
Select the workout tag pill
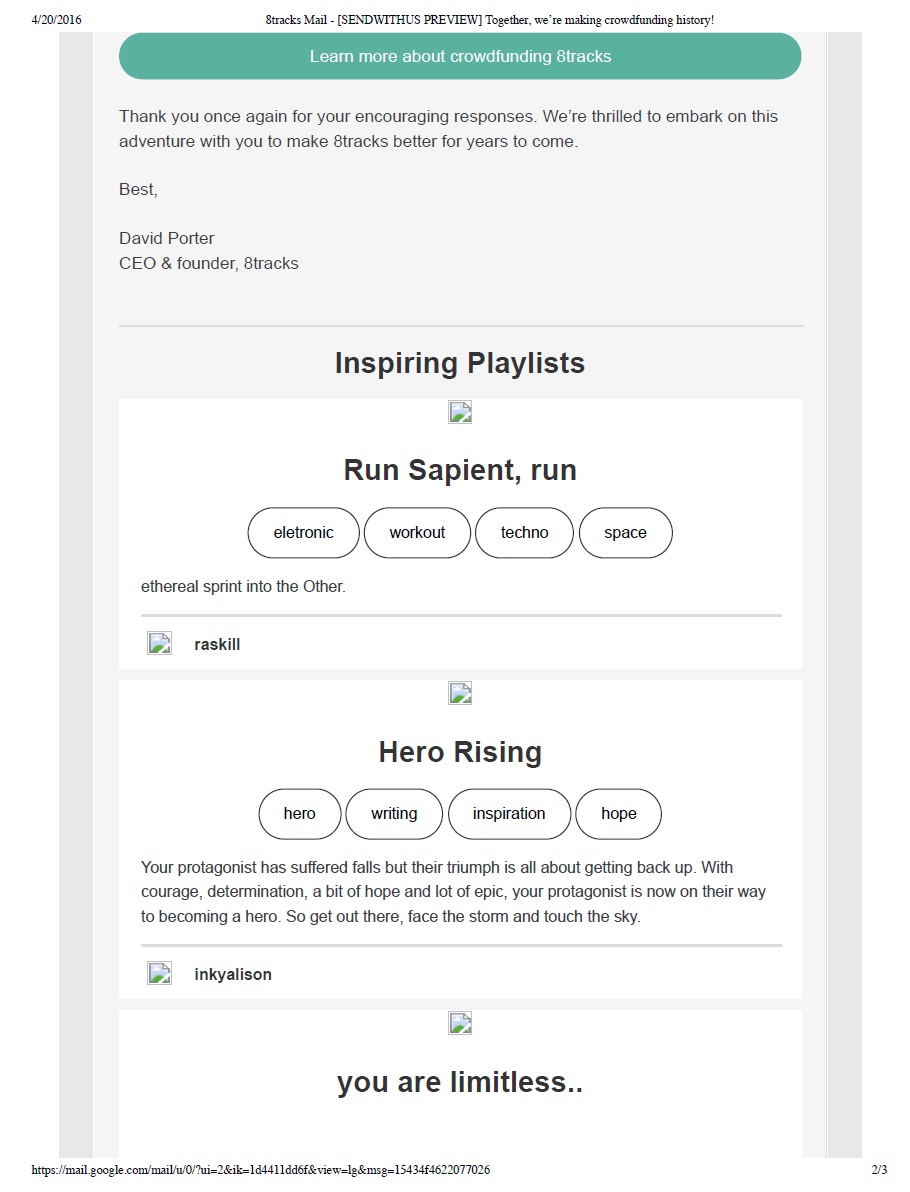point(417,533)
